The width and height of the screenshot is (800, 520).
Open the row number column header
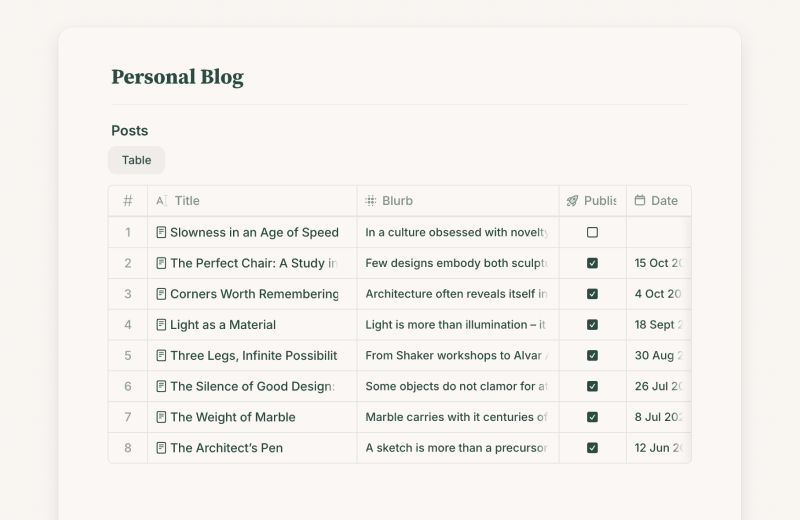click(x=128, y=201)
